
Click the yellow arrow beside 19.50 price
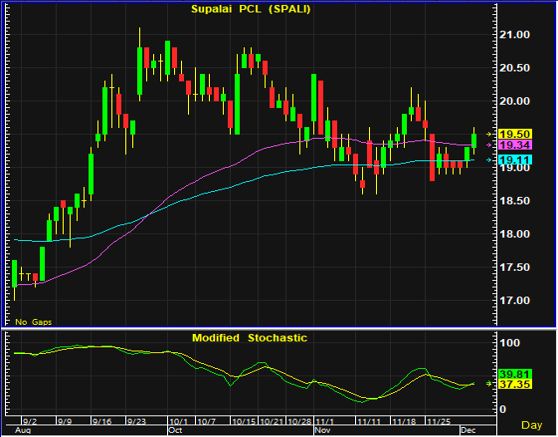point(489,134)
